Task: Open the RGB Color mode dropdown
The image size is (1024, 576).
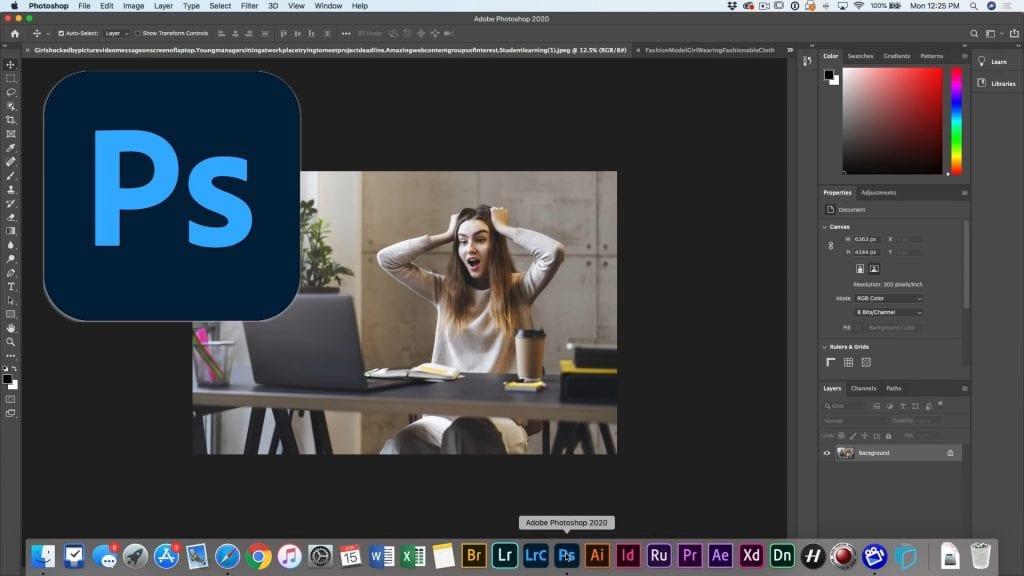Action: pos(889,298)
